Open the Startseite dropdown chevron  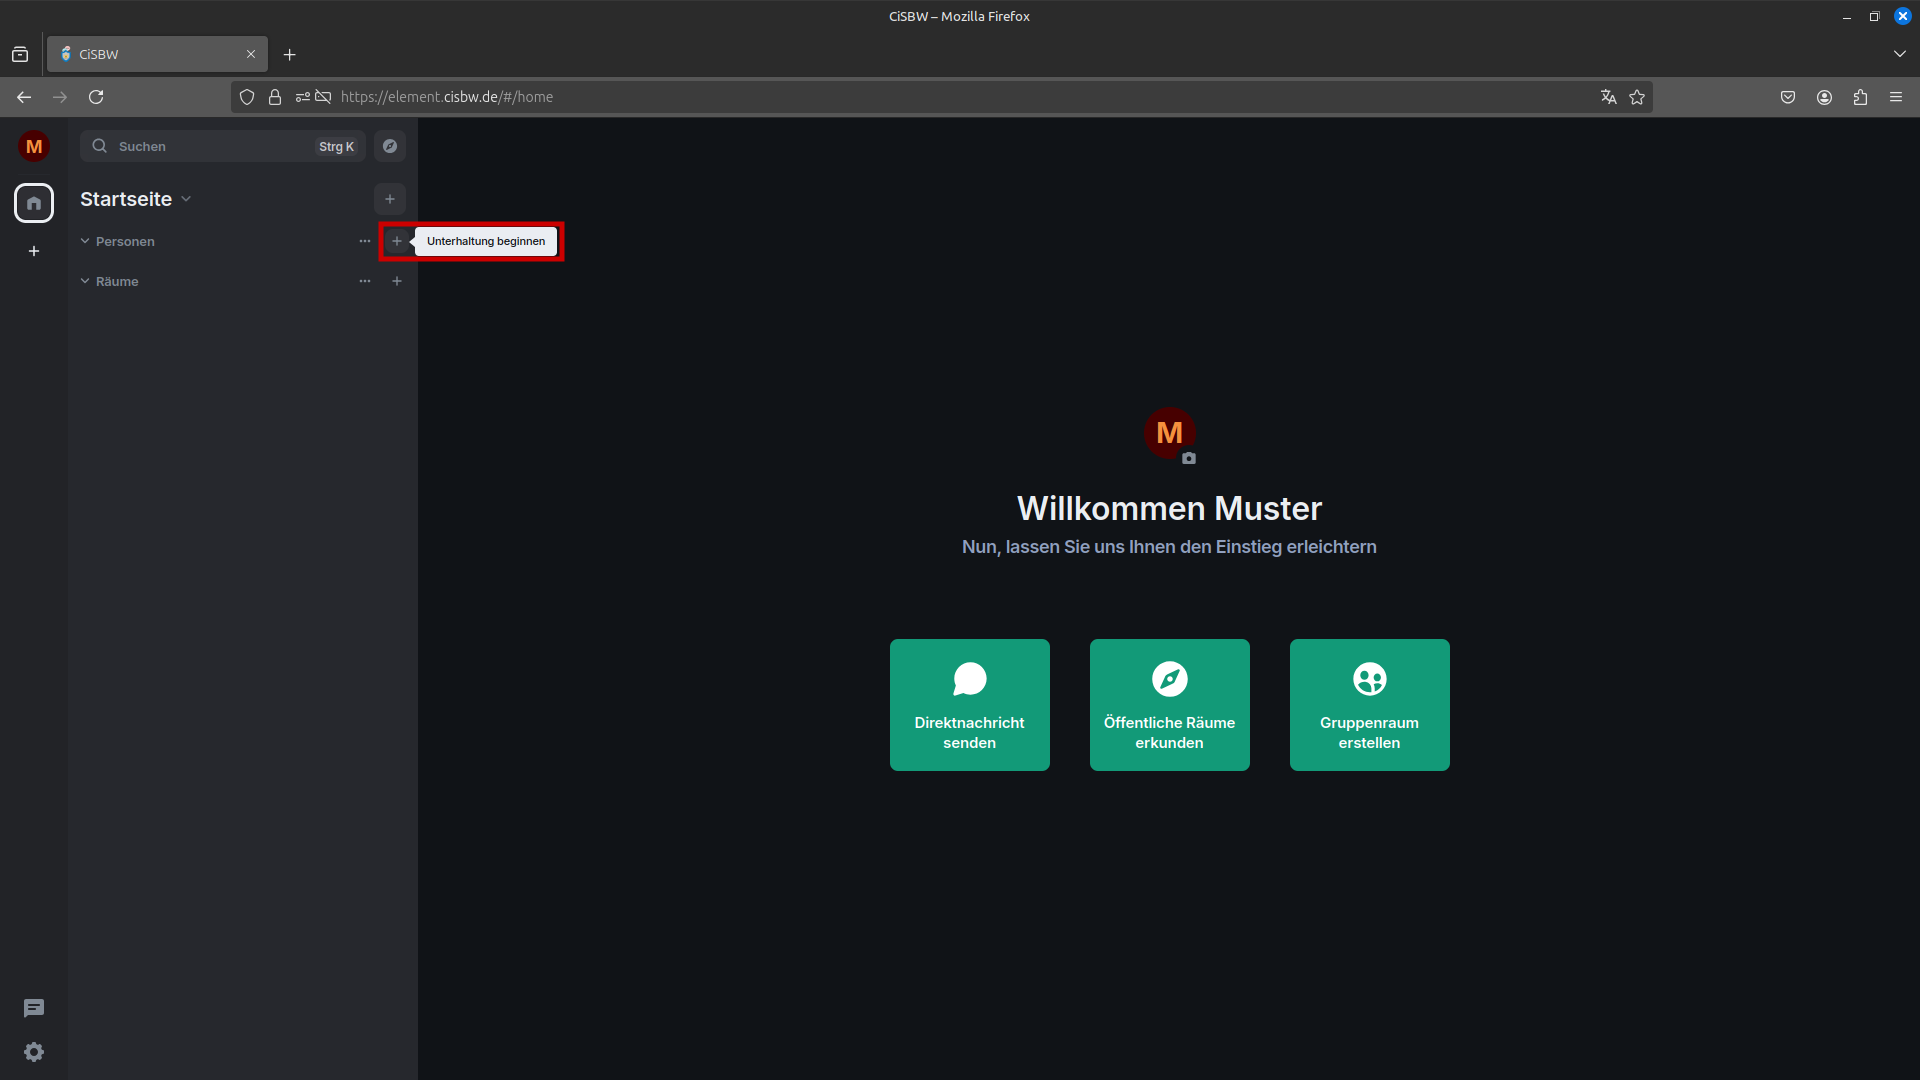pos(186,199)
